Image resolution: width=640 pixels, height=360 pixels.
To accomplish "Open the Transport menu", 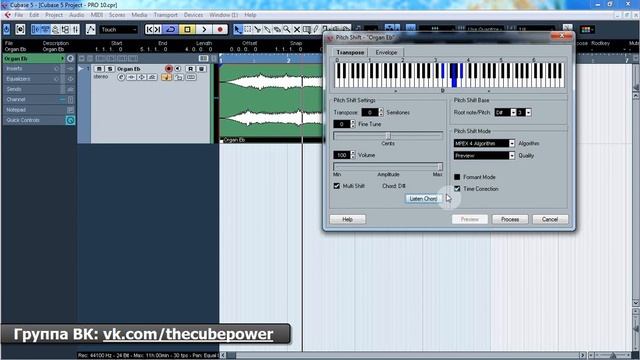I will coord(165,15).
